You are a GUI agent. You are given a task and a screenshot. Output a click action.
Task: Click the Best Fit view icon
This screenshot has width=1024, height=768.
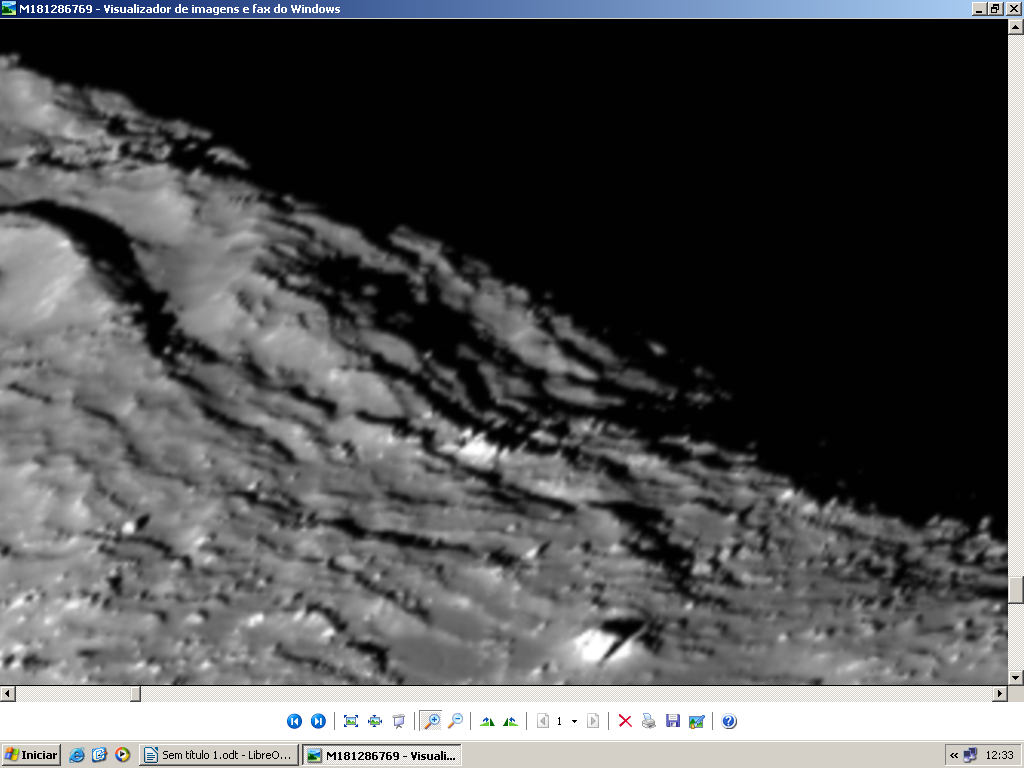pos(351,721)
